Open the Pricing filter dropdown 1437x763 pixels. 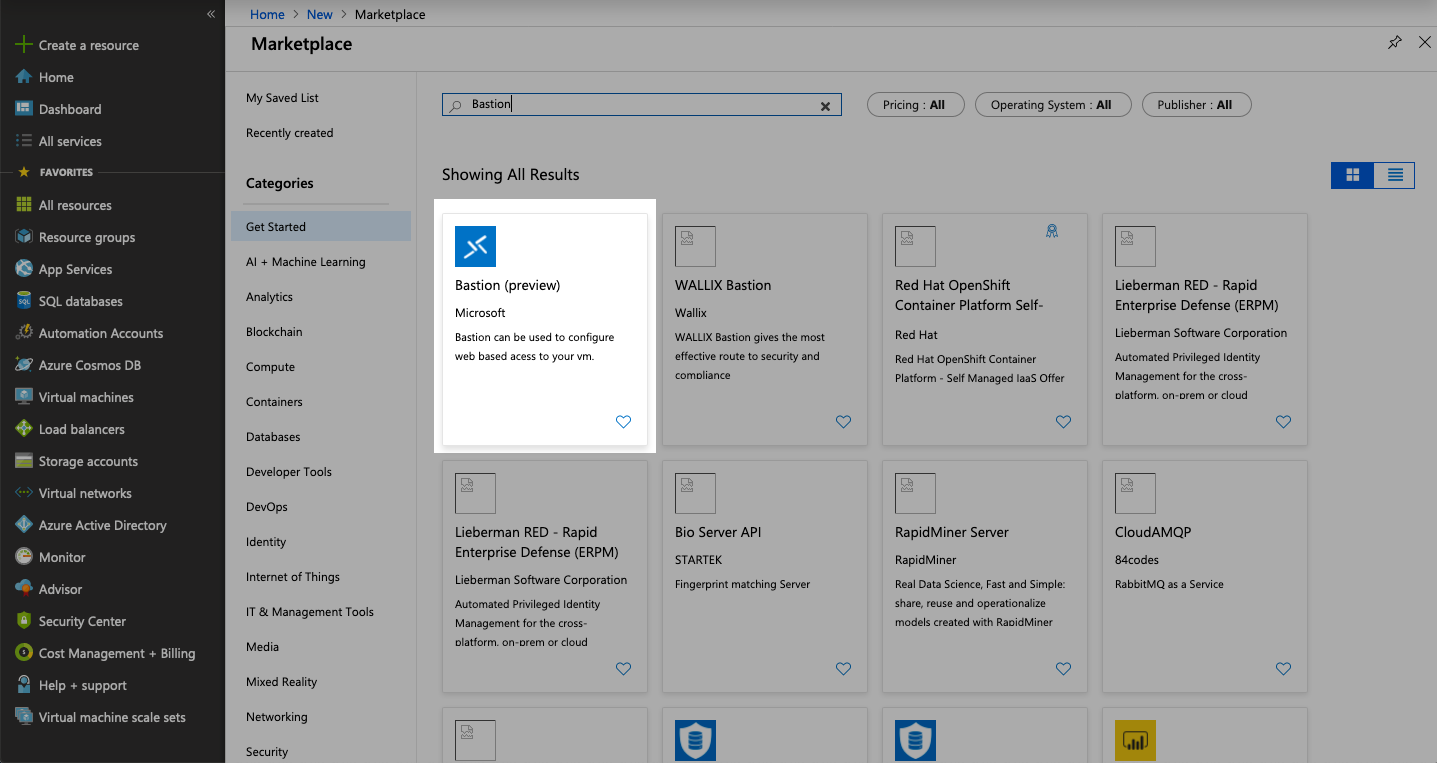[x=914, y=105]
